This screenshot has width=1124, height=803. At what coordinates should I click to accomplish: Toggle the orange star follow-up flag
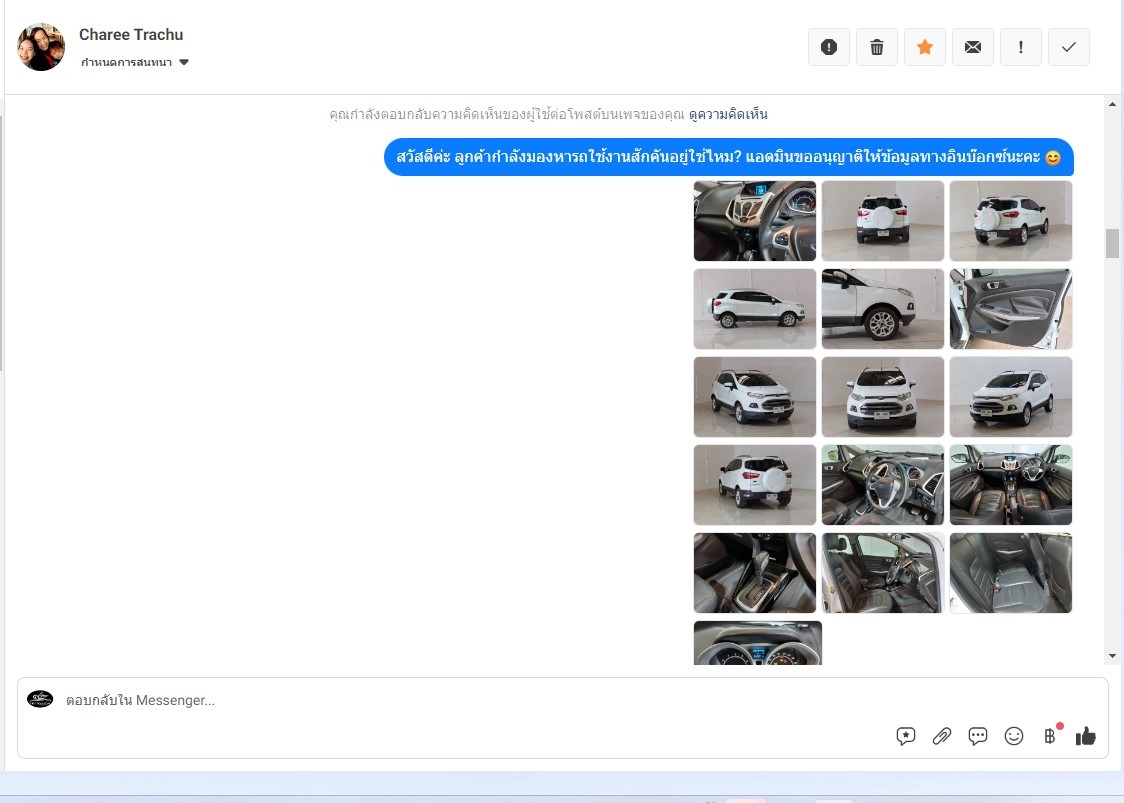coord(925,47)
